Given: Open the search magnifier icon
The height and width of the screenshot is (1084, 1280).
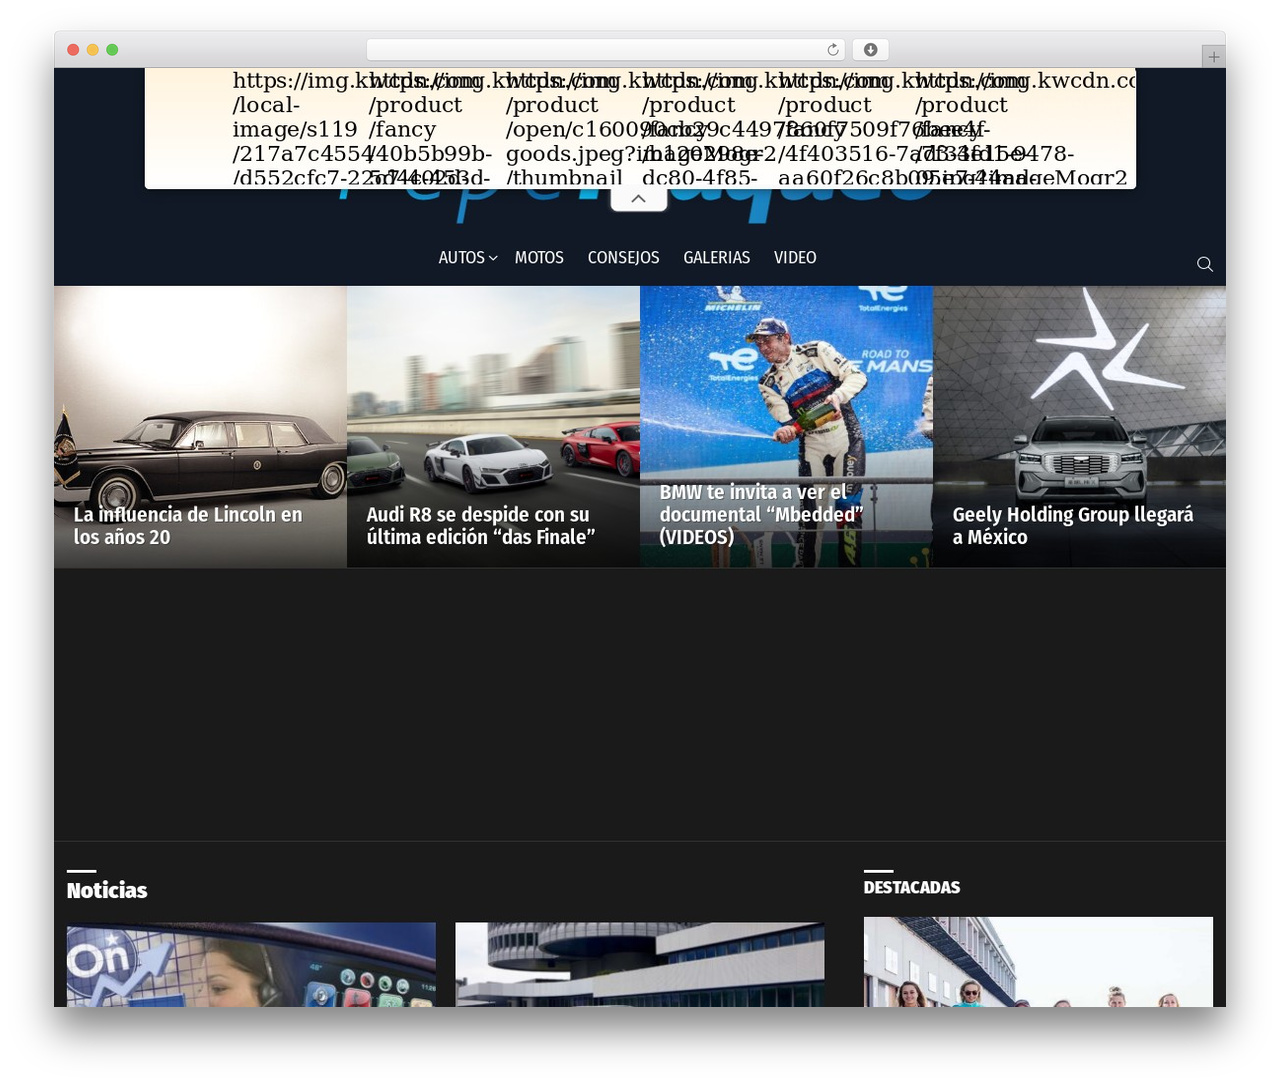Looking at the screenshot, I should tap(1205, 264).
